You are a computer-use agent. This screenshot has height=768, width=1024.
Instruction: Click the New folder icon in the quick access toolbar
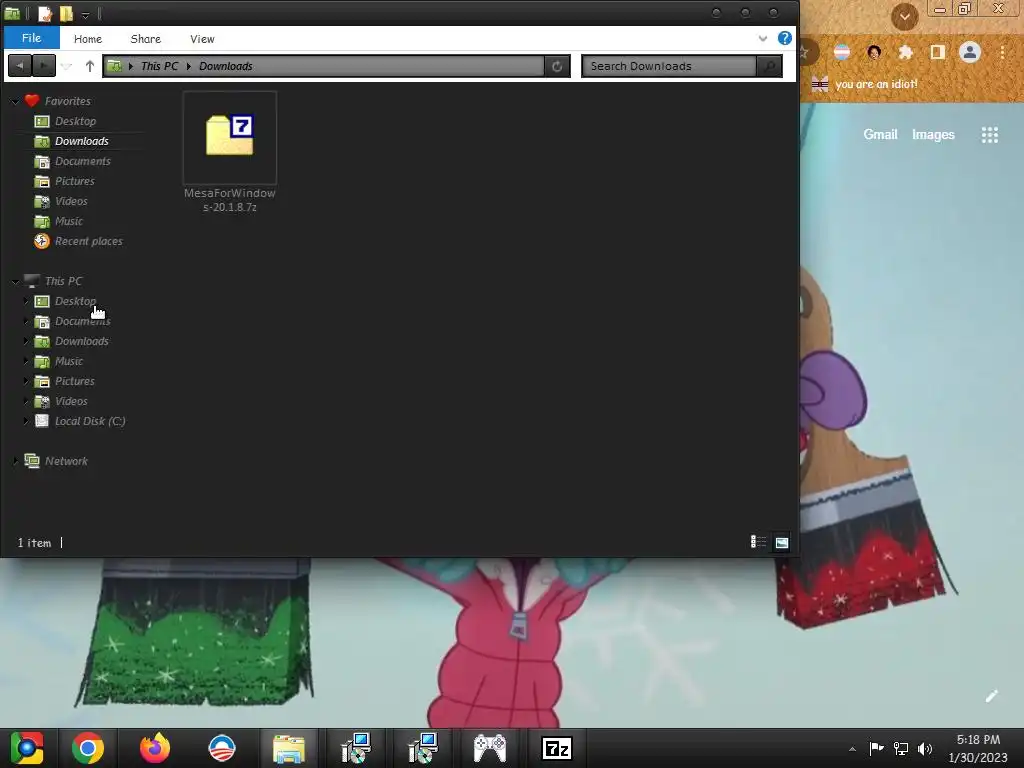tap(66, 13)
